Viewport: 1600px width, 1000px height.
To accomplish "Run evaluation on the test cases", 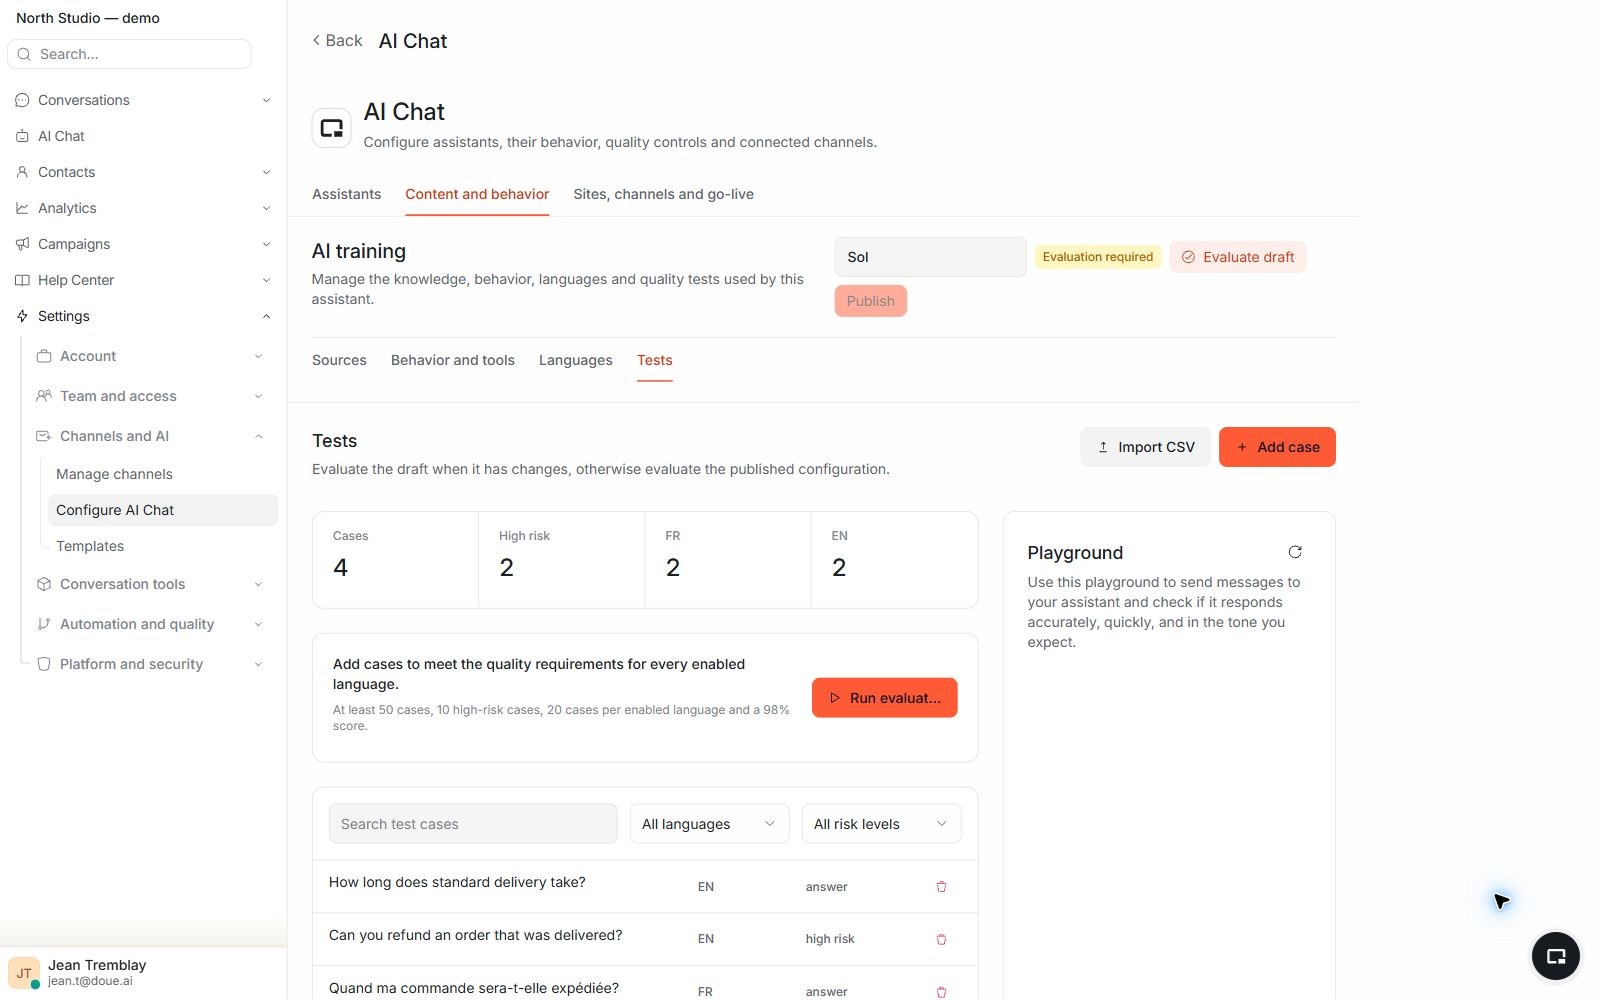I will click(x=884, y=698).
